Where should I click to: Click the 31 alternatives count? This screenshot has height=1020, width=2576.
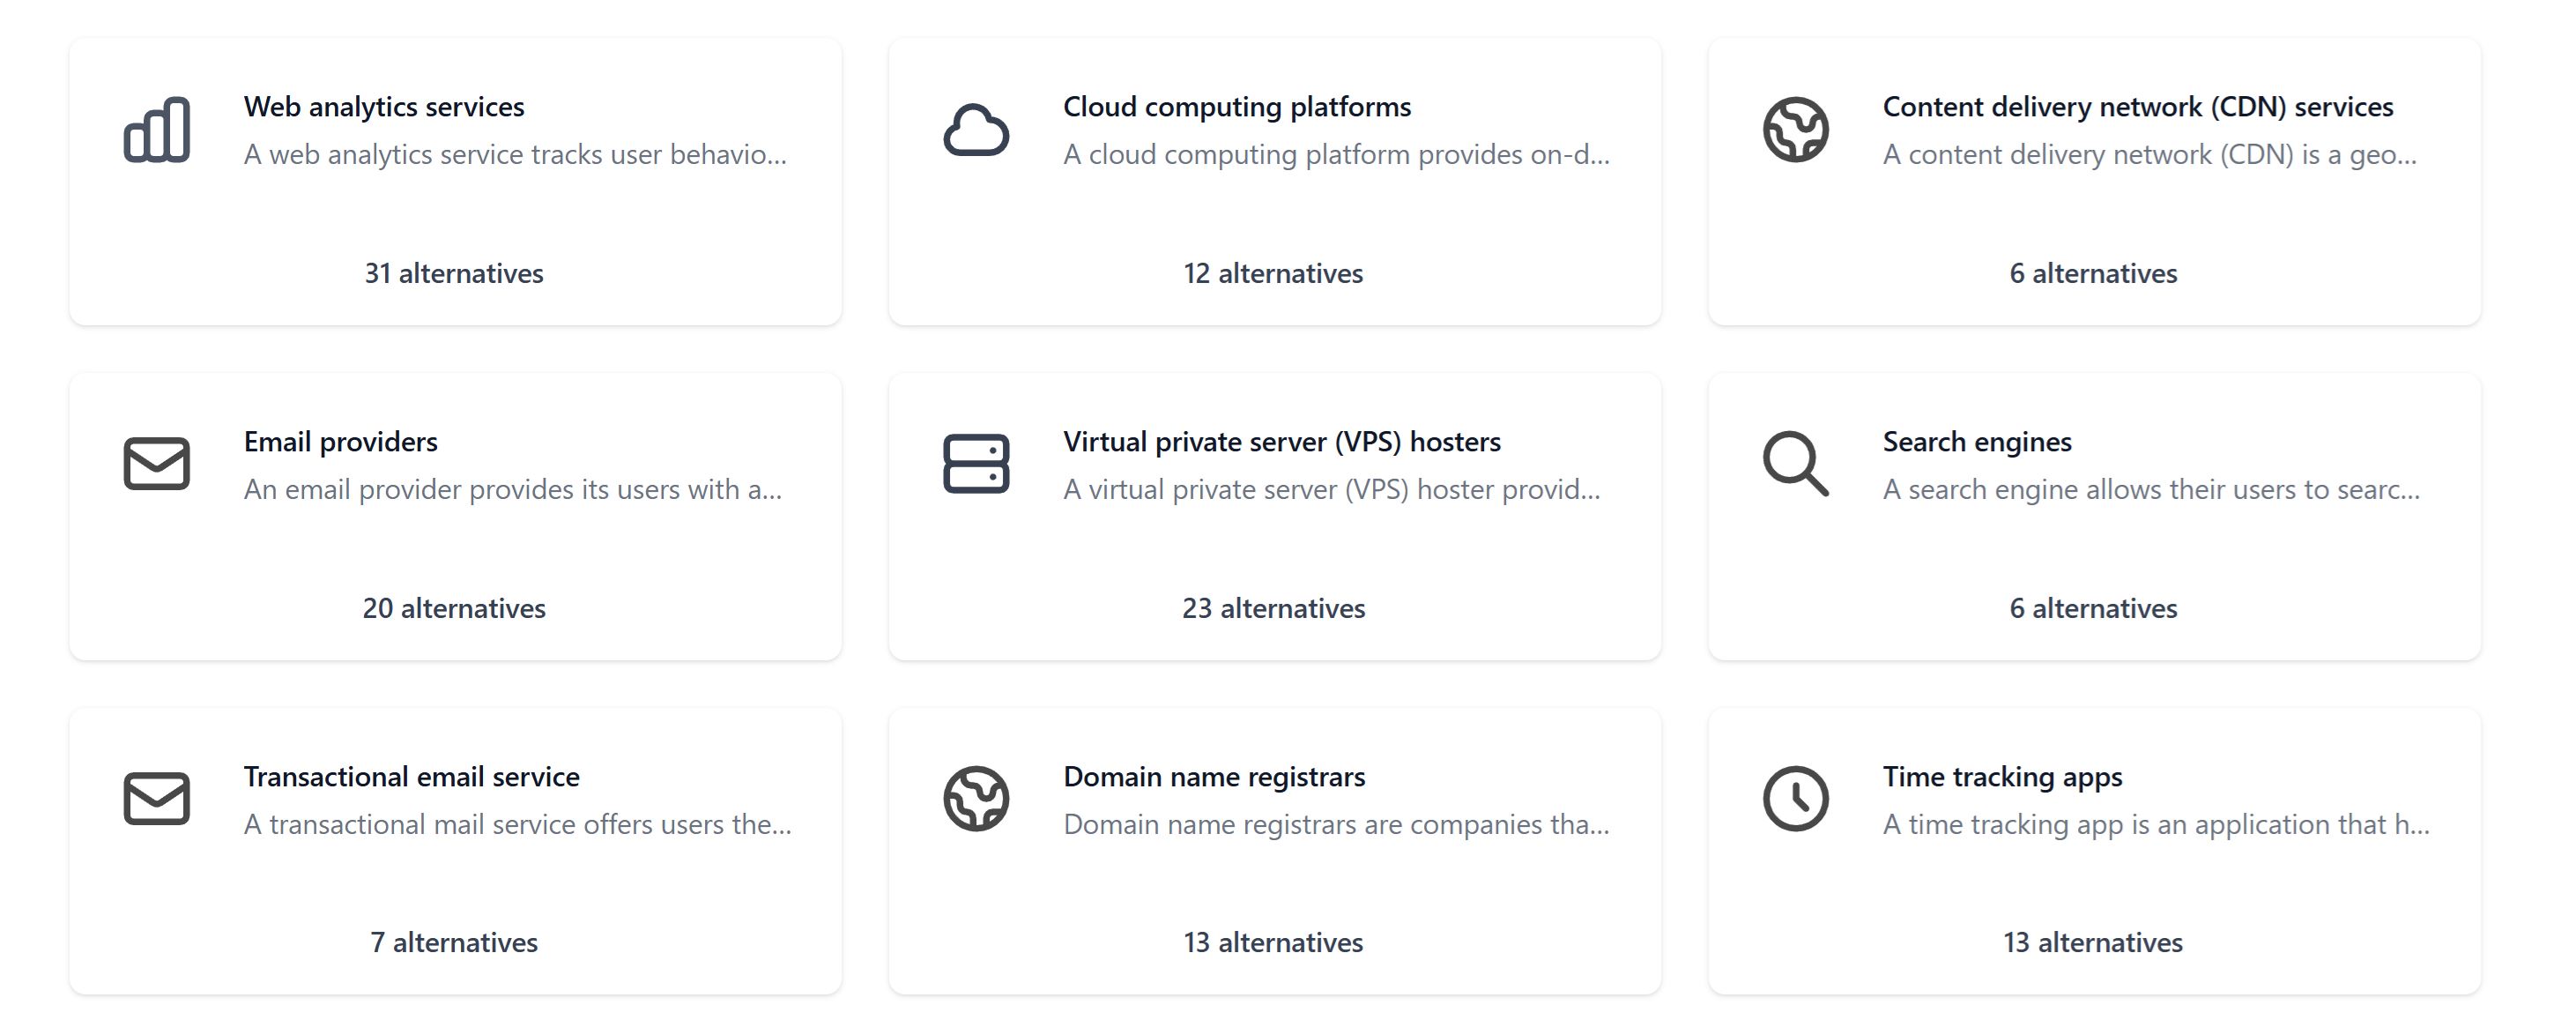[454, 273]
